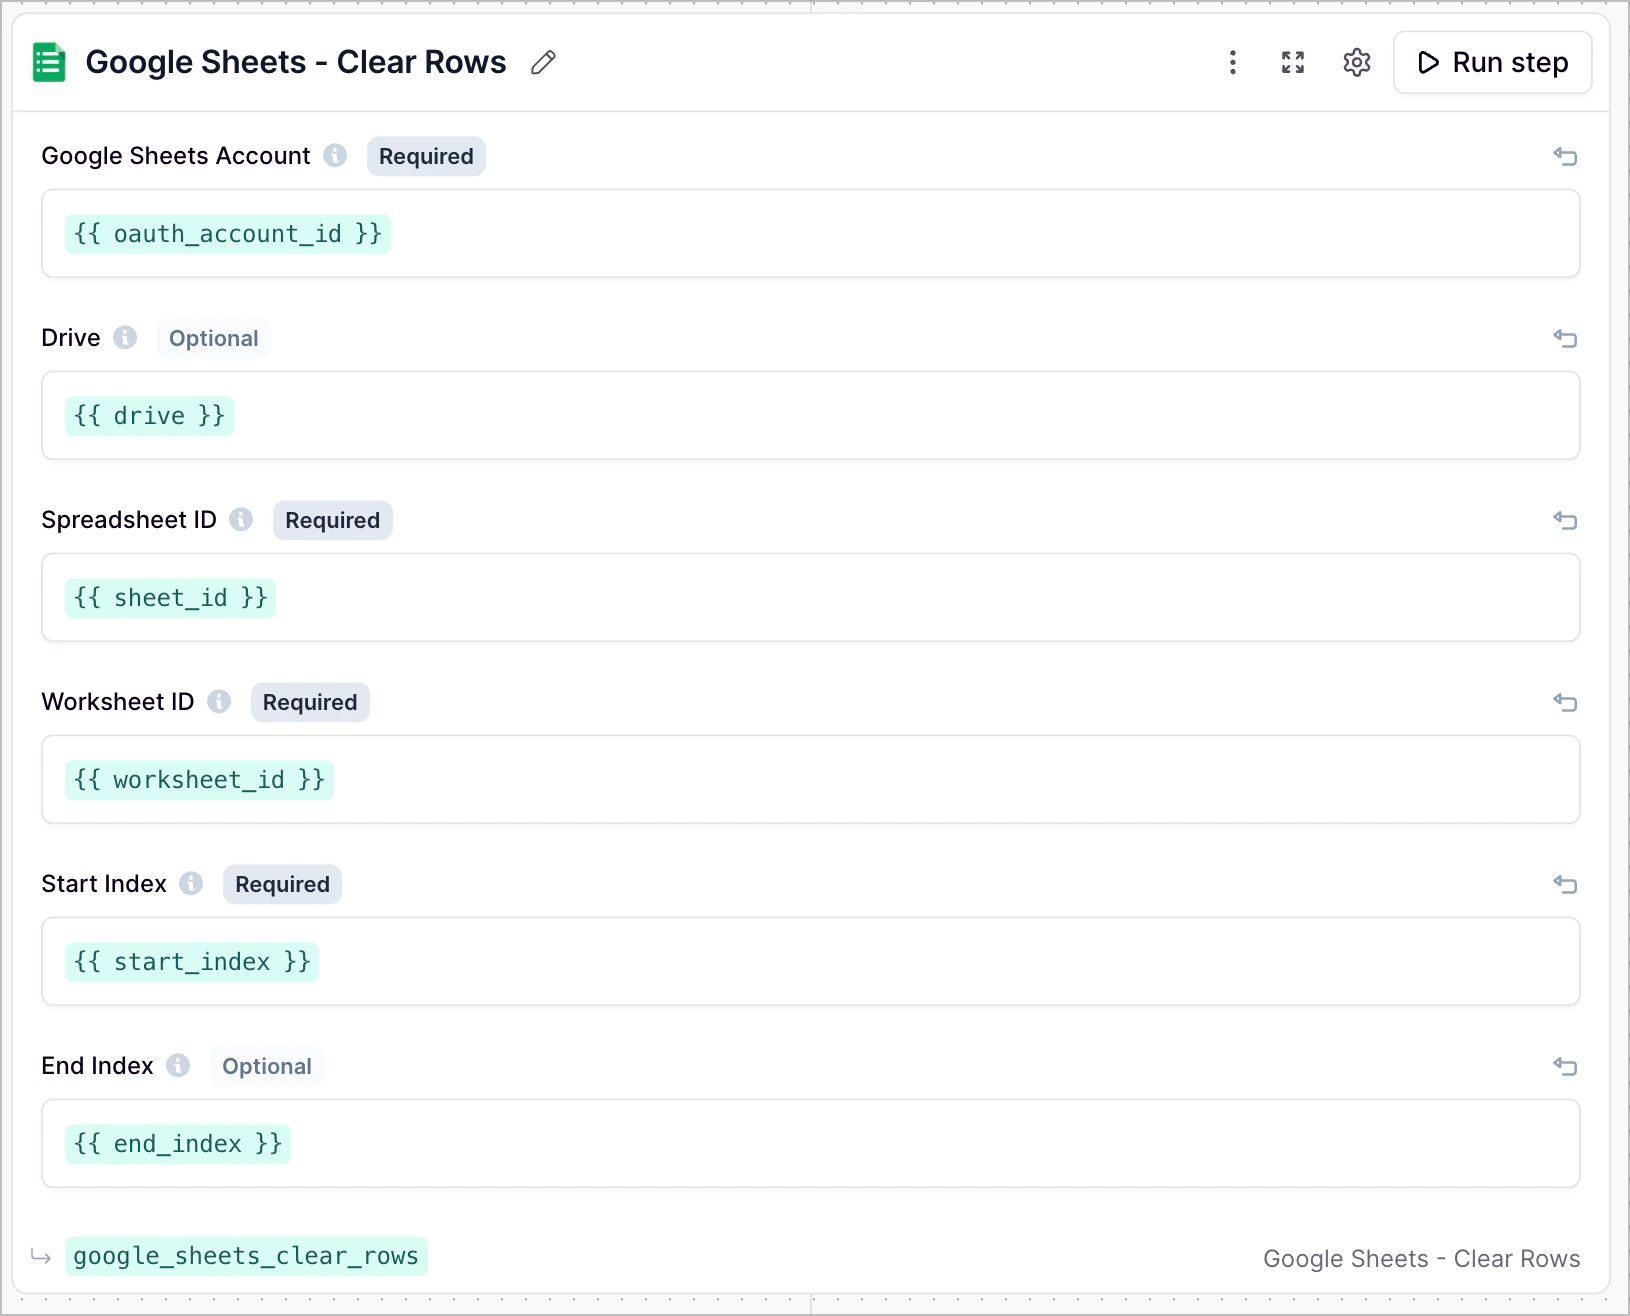View info tooltip for Spreadsheet ID
This screenshot has width=1630, height=1316.
click(240, 519)
